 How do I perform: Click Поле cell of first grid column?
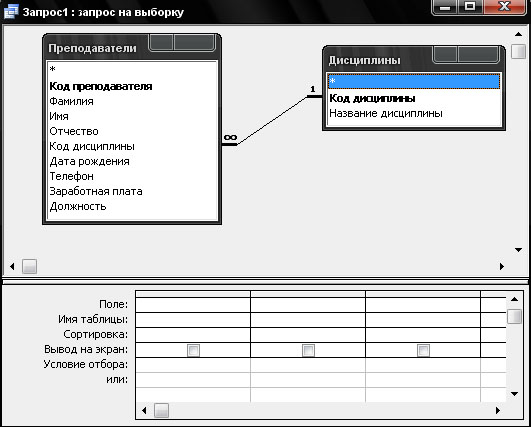pyautogui.click(x=193, y=305)
